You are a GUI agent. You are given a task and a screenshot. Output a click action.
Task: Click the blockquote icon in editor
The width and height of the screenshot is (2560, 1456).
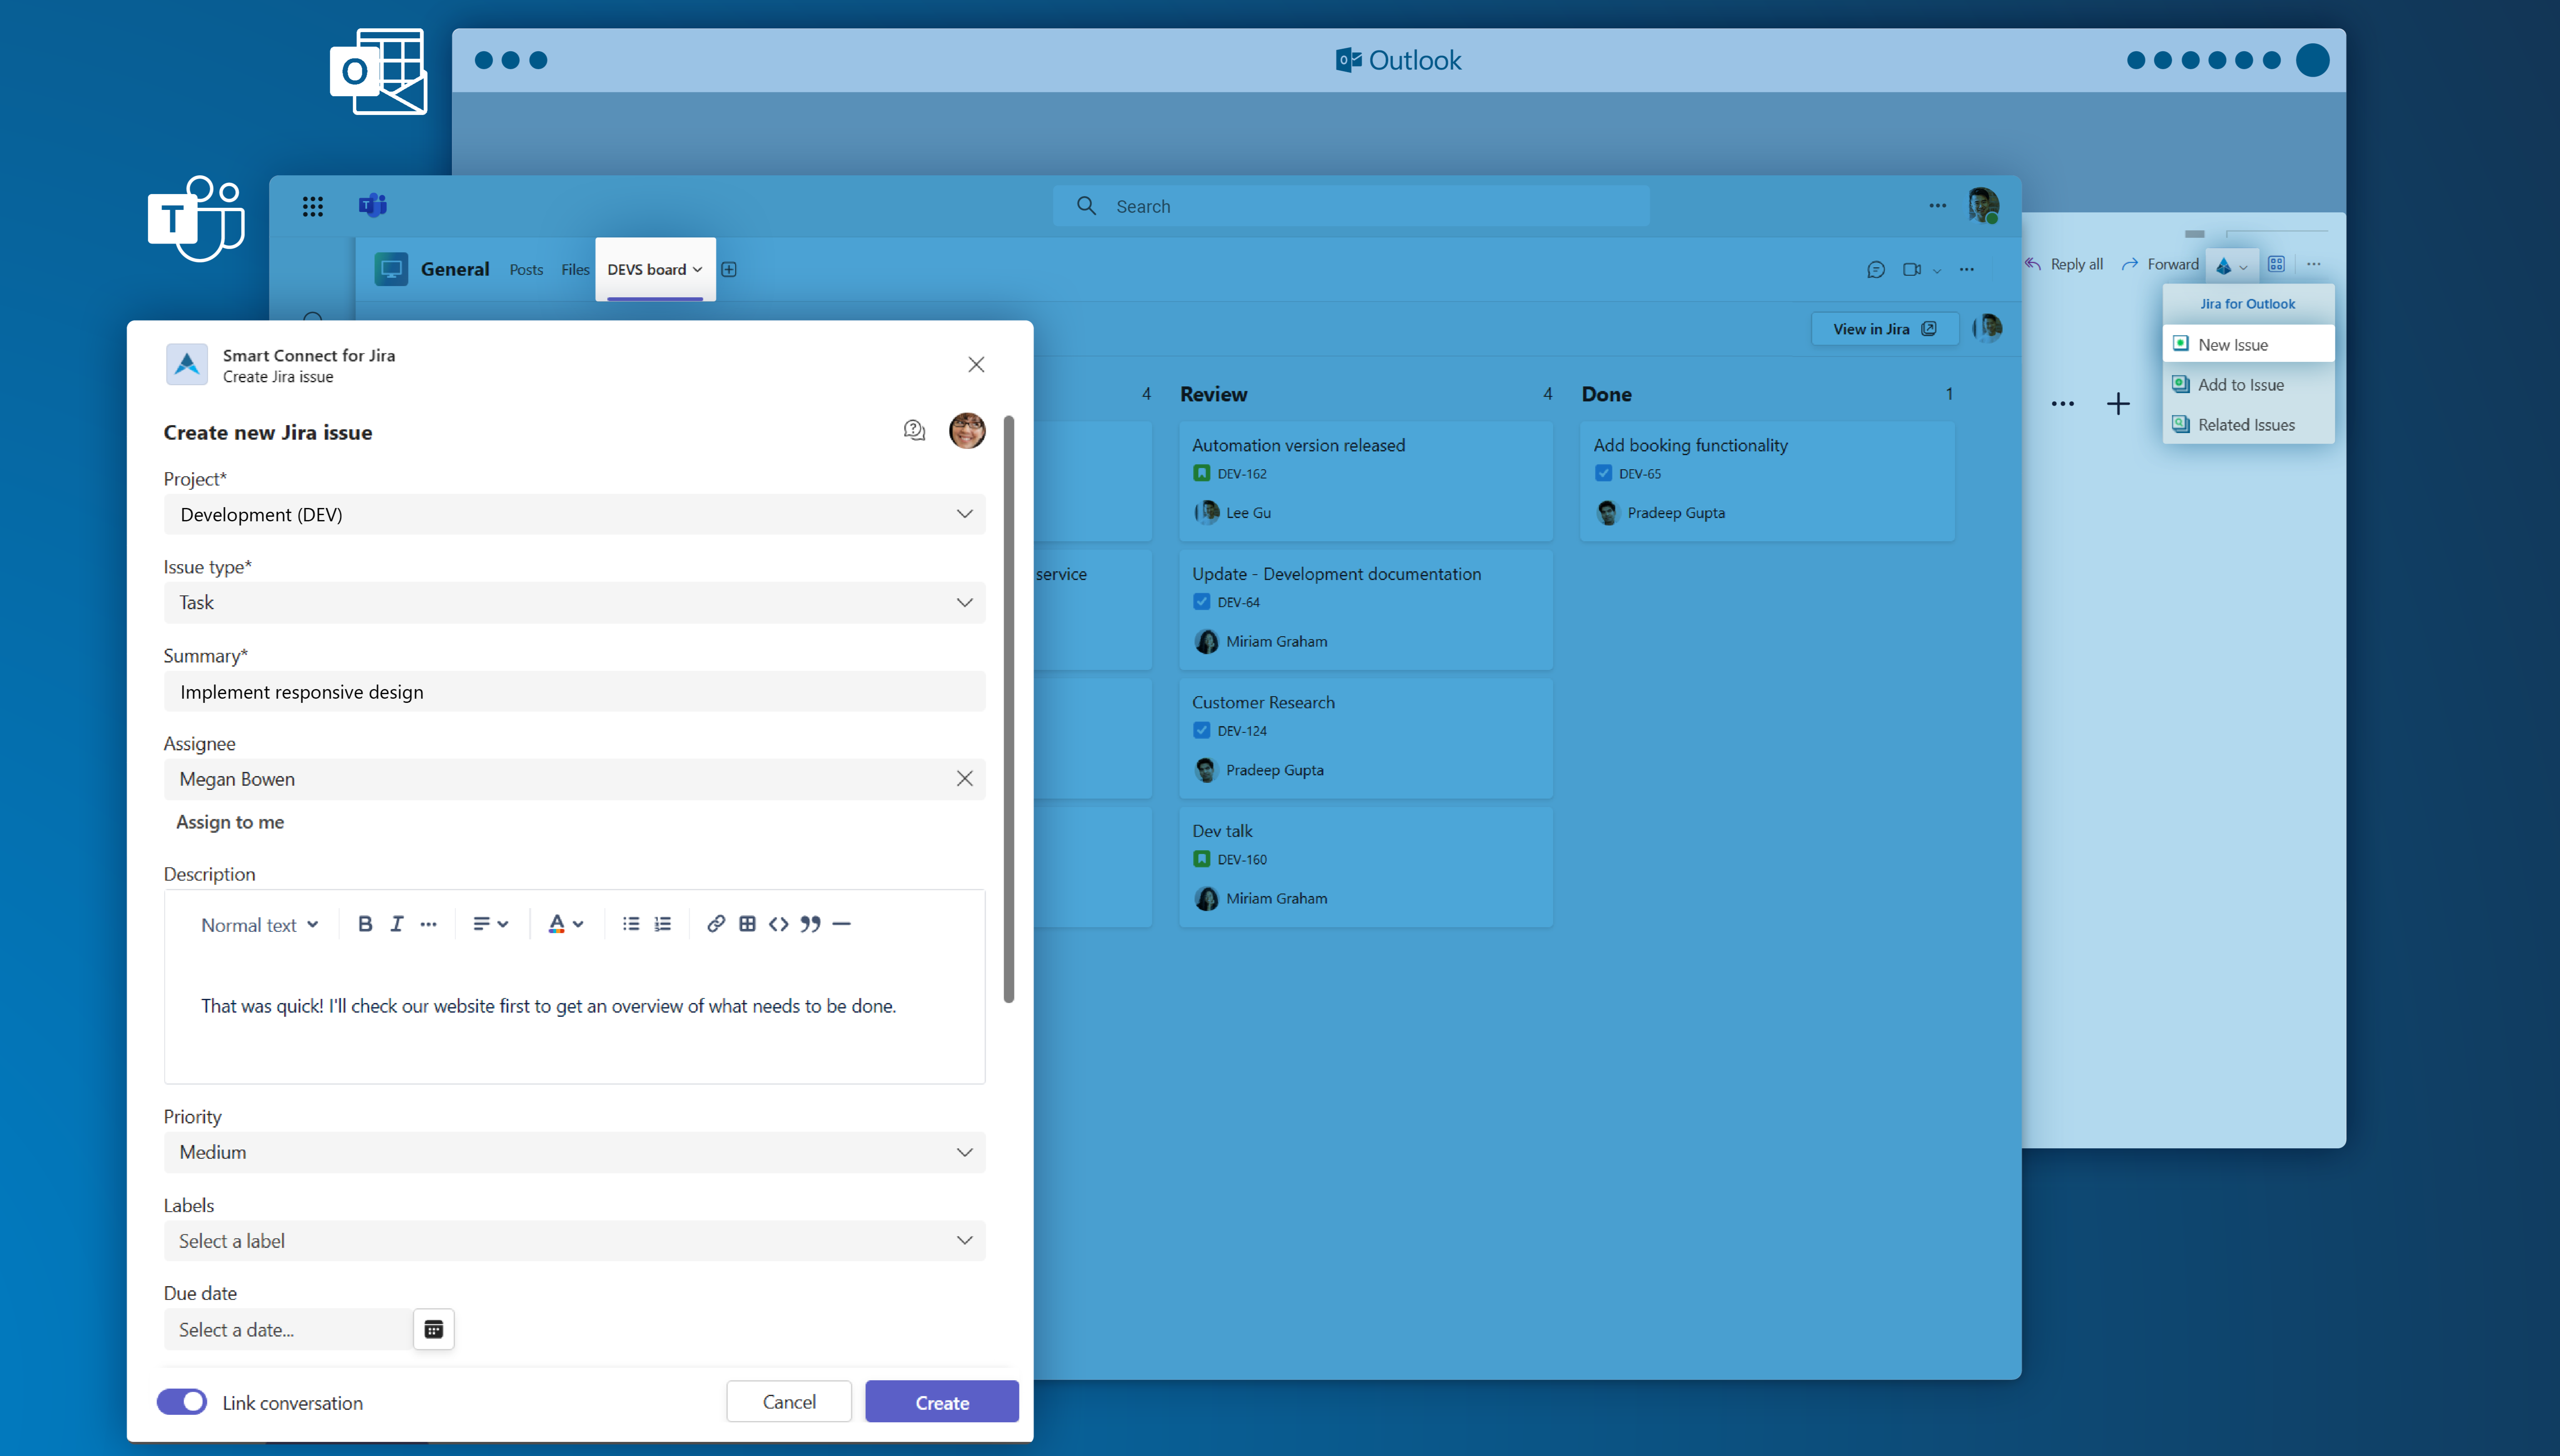(810, 924)
